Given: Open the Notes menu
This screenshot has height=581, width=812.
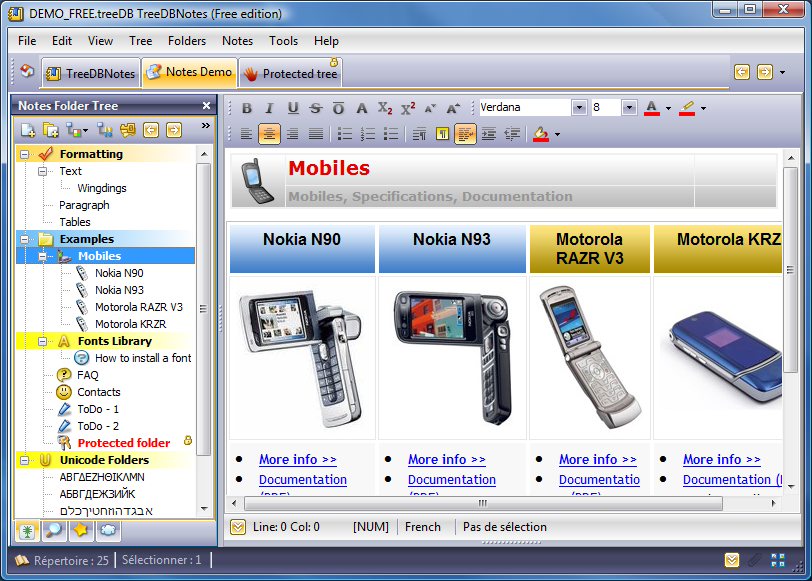Looking at the screenshot, I should [x=237, y=40].
